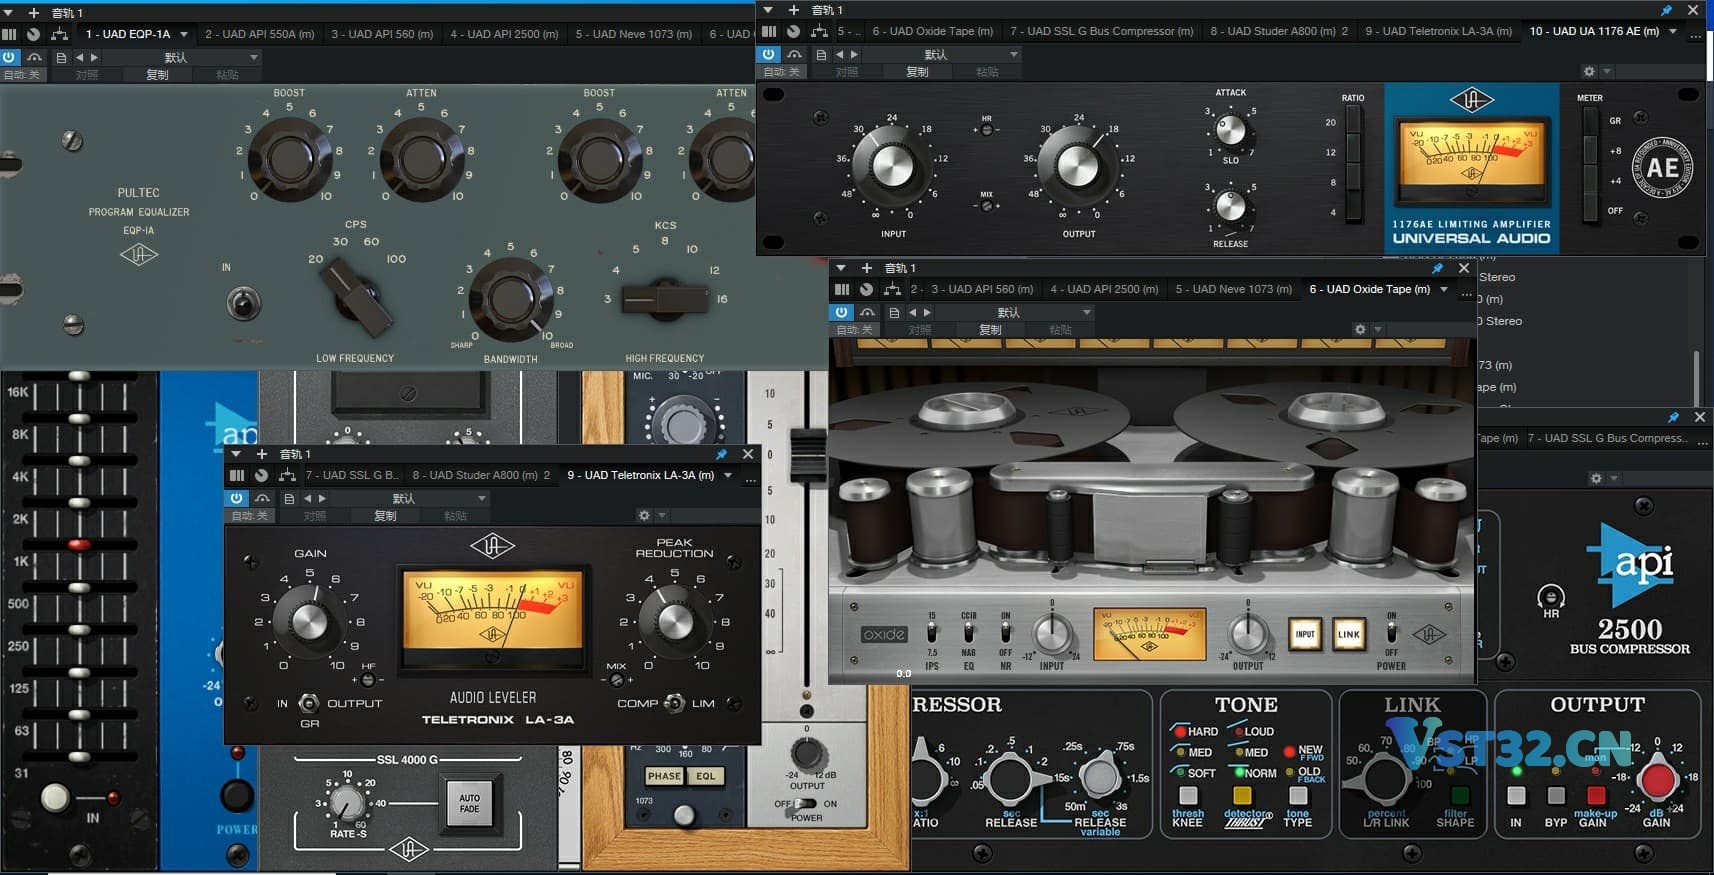
Task: Select '4 - UAD API 2500 (m)' in Oxide window
Action: point(1104,289)
